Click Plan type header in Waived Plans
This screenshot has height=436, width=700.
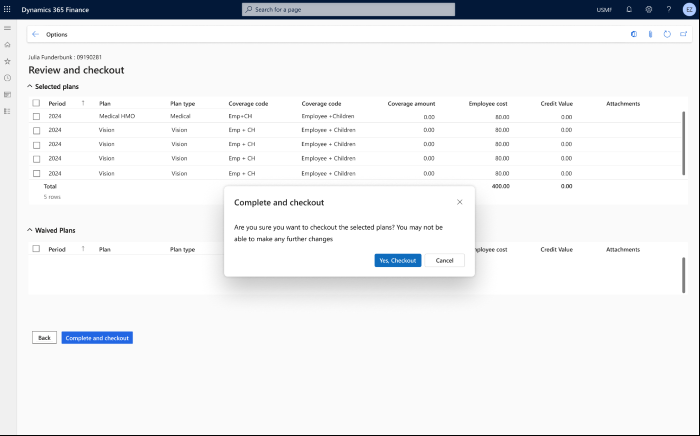pos(183,249)
